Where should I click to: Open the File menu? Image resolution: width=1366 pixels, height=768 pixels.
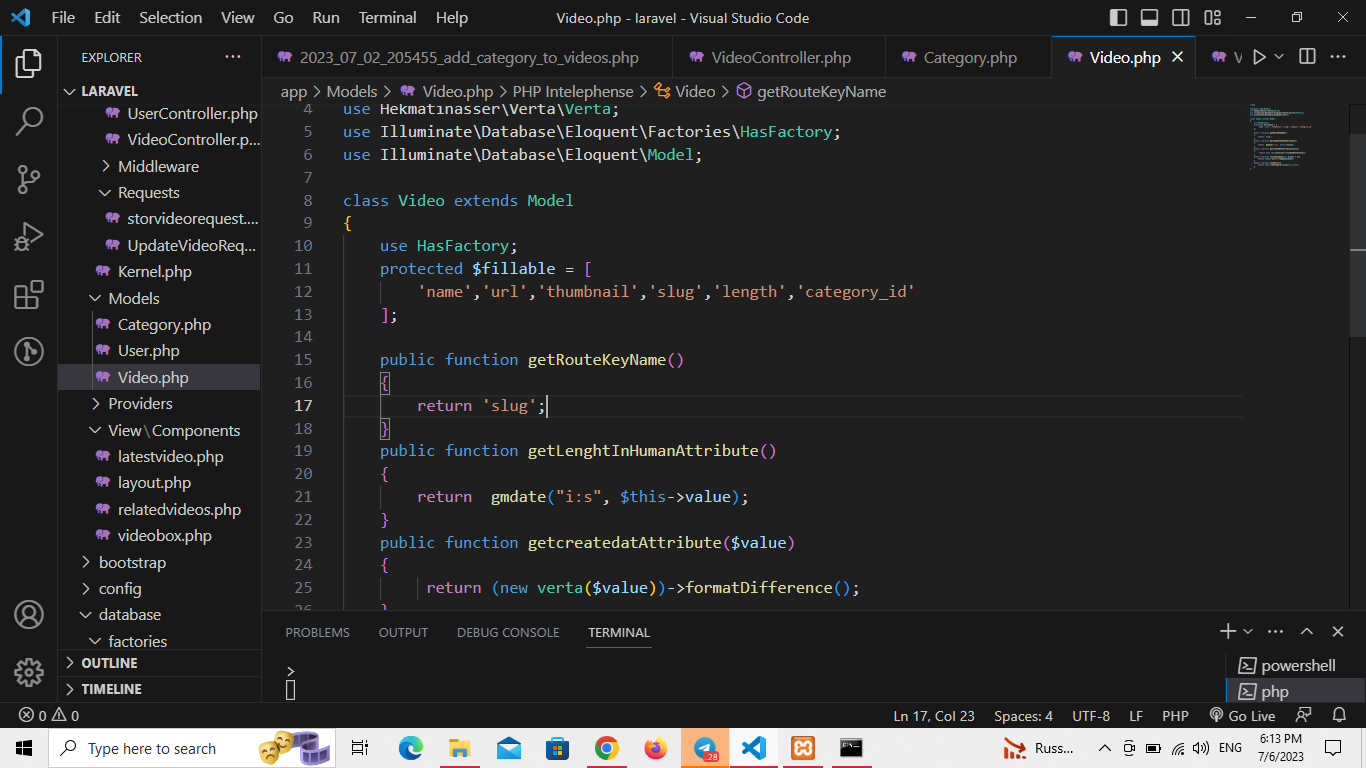coord(63,18)
